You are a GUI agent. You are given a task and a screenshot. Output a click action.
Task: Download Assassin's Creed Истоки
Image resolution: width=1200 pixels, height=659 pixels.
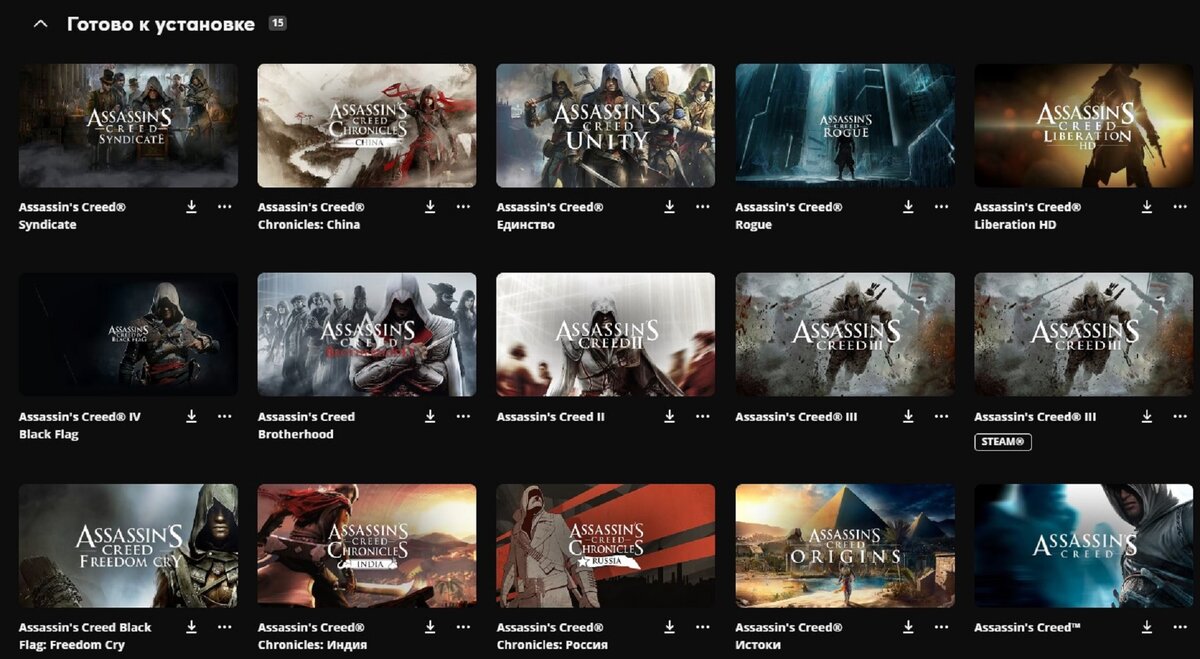[908, 627]
